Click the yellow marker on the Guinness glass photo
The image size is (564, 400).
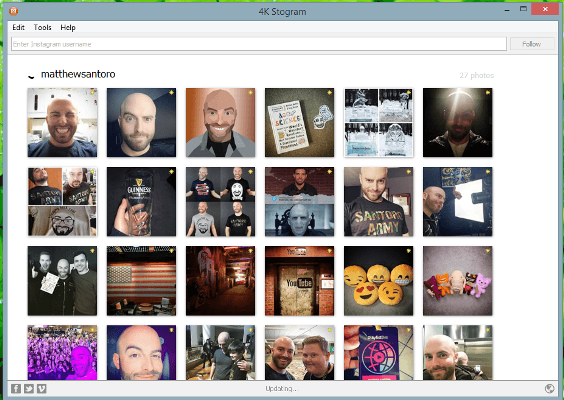pyautogui.click(x=172, y=172)
